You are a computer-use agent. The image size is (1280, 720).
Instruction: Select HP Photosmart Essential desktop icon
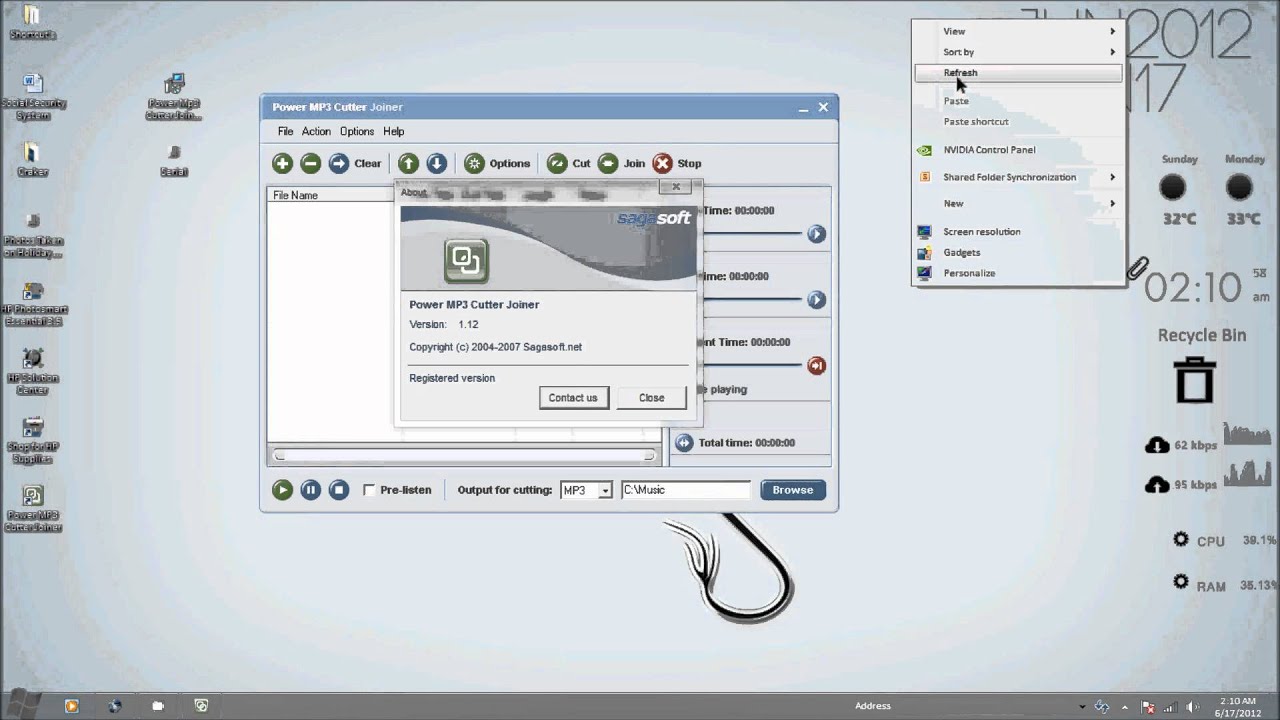point(33,304)
